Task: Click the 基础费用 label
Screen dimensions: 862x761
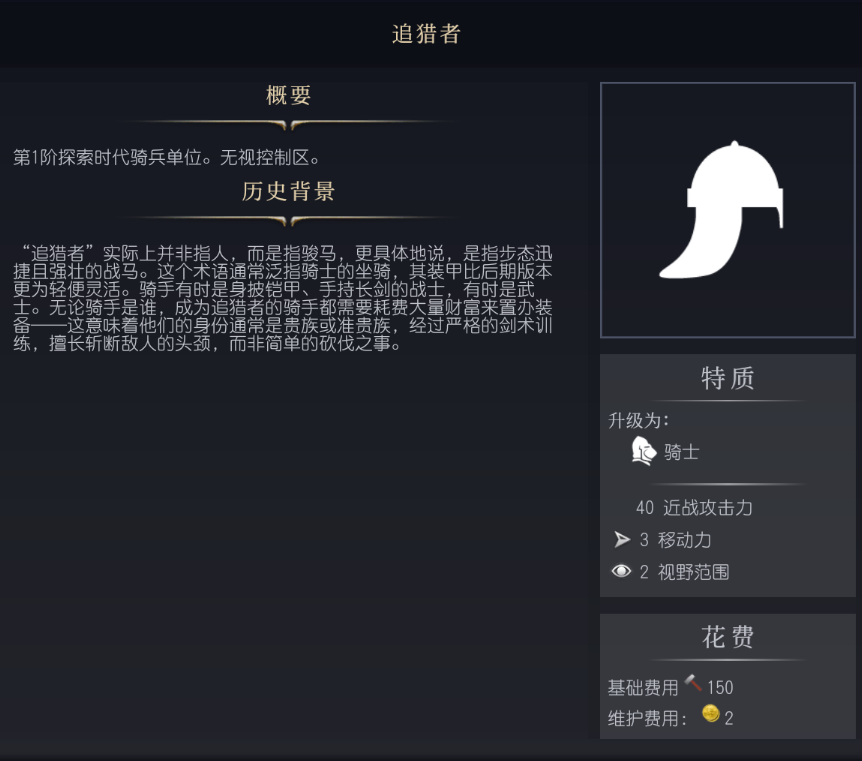Action: [x=643, y=687]
